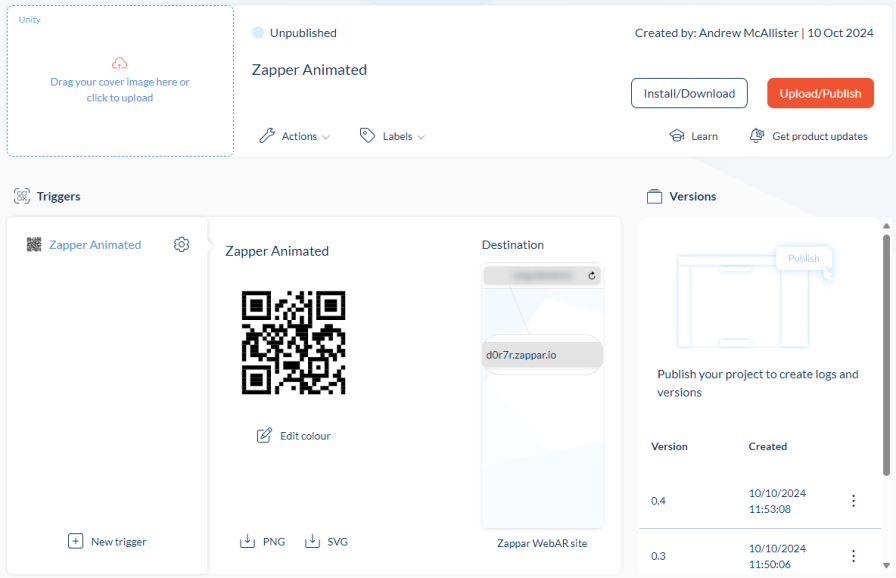Click the Edit colour pencil icon
Viewport: 896px width, 578px height.
click(264, 435)
